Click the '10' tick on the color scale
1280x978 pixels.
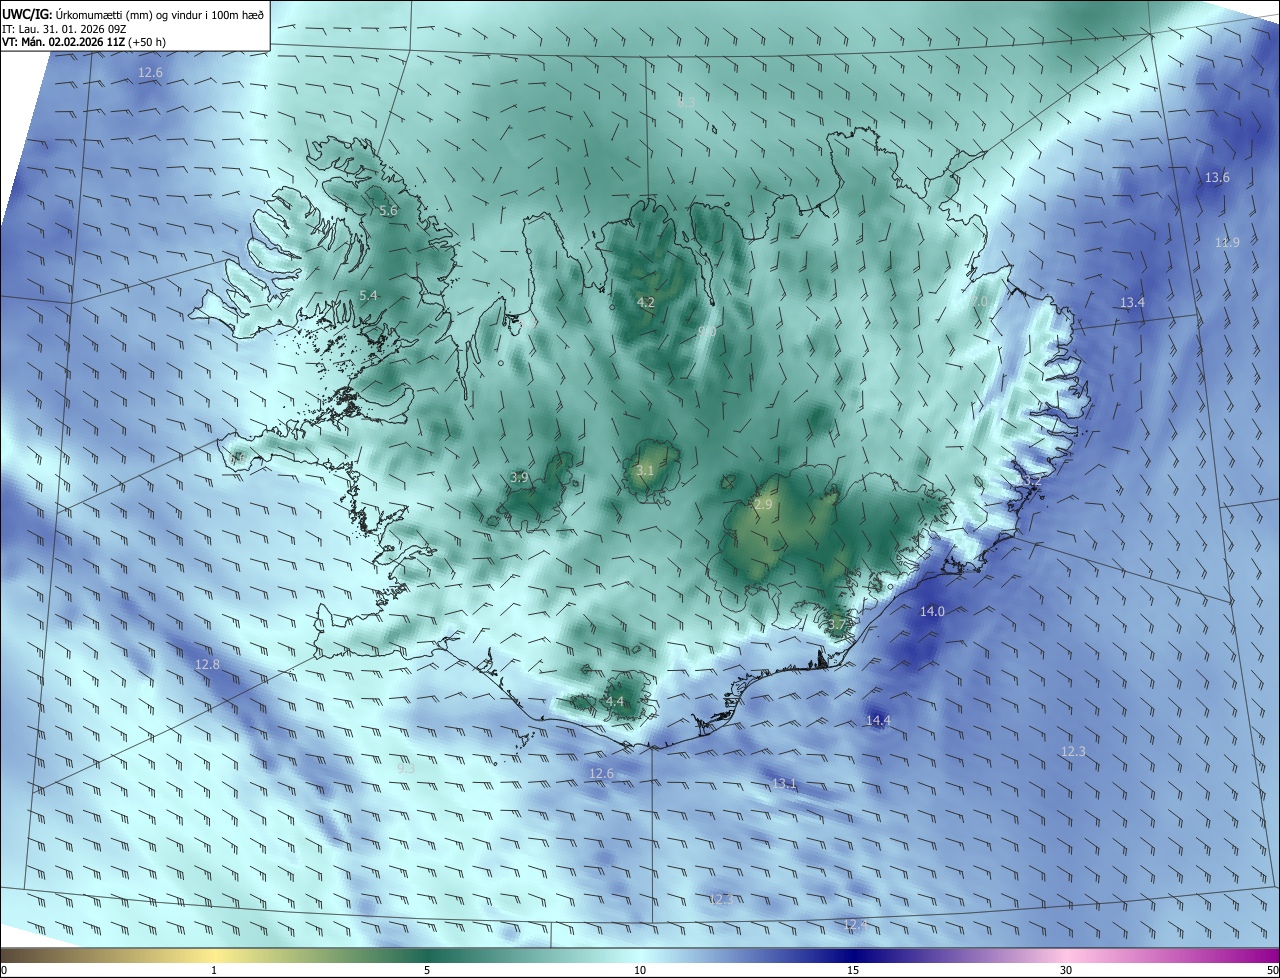pyautogui.click(x=640, y=970)
